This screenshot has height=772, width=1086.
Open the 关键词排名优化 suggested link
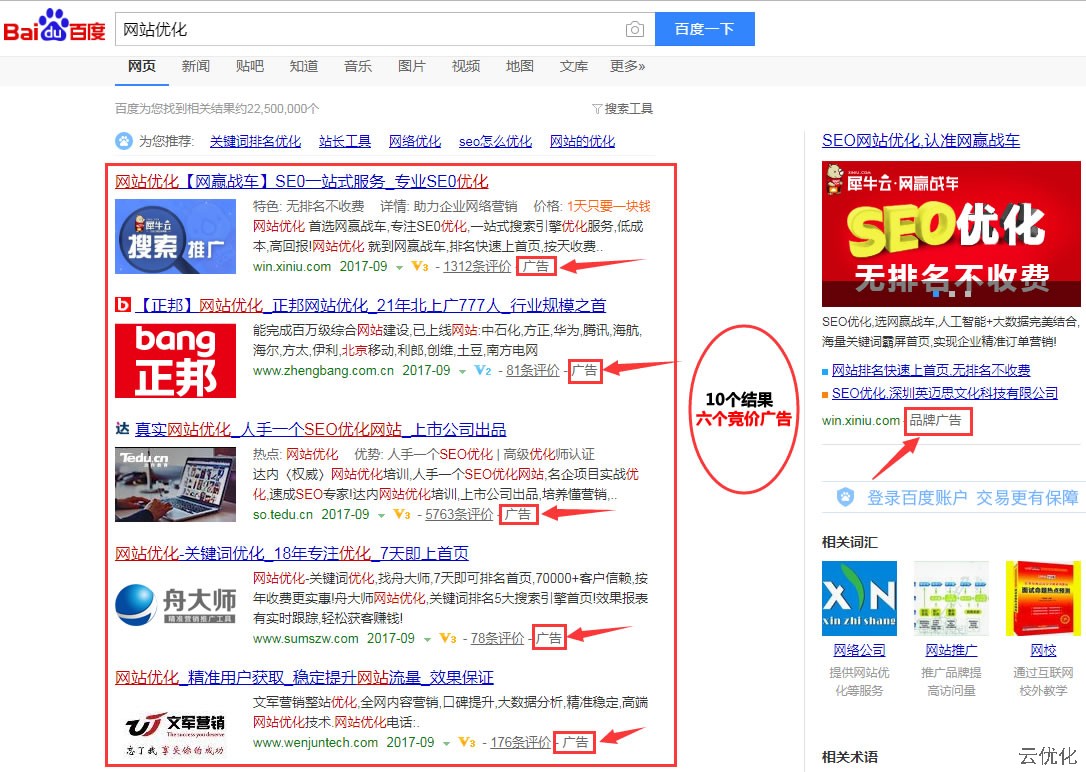pyautogui.click(x=255, y=141)
